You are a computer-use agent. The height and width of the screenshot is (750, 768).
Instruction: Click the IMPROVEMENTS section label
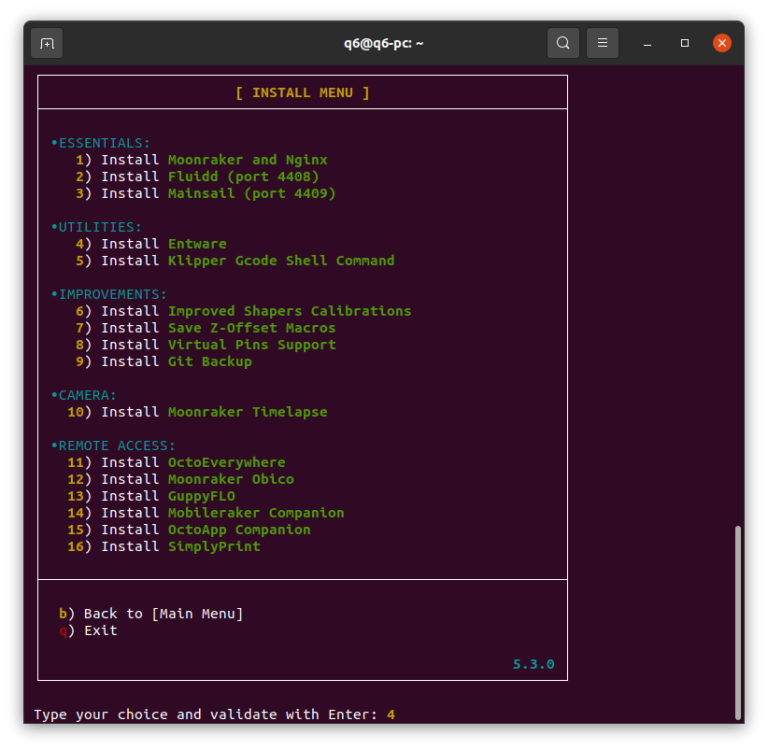[x=109, y=294]
